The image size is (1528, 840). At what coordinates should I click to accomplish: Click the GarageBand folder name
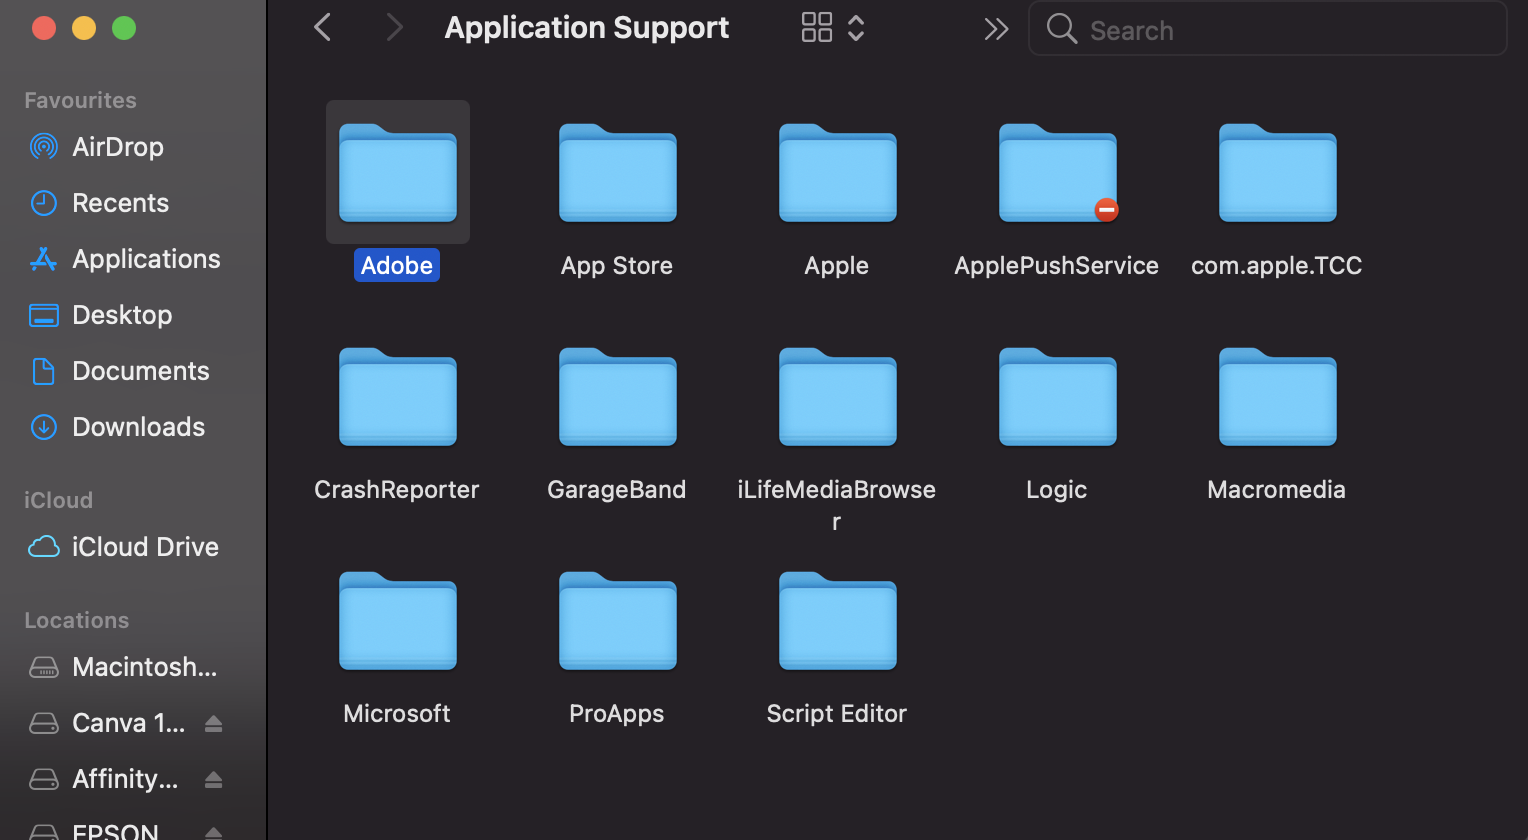[x=617, y=490]
